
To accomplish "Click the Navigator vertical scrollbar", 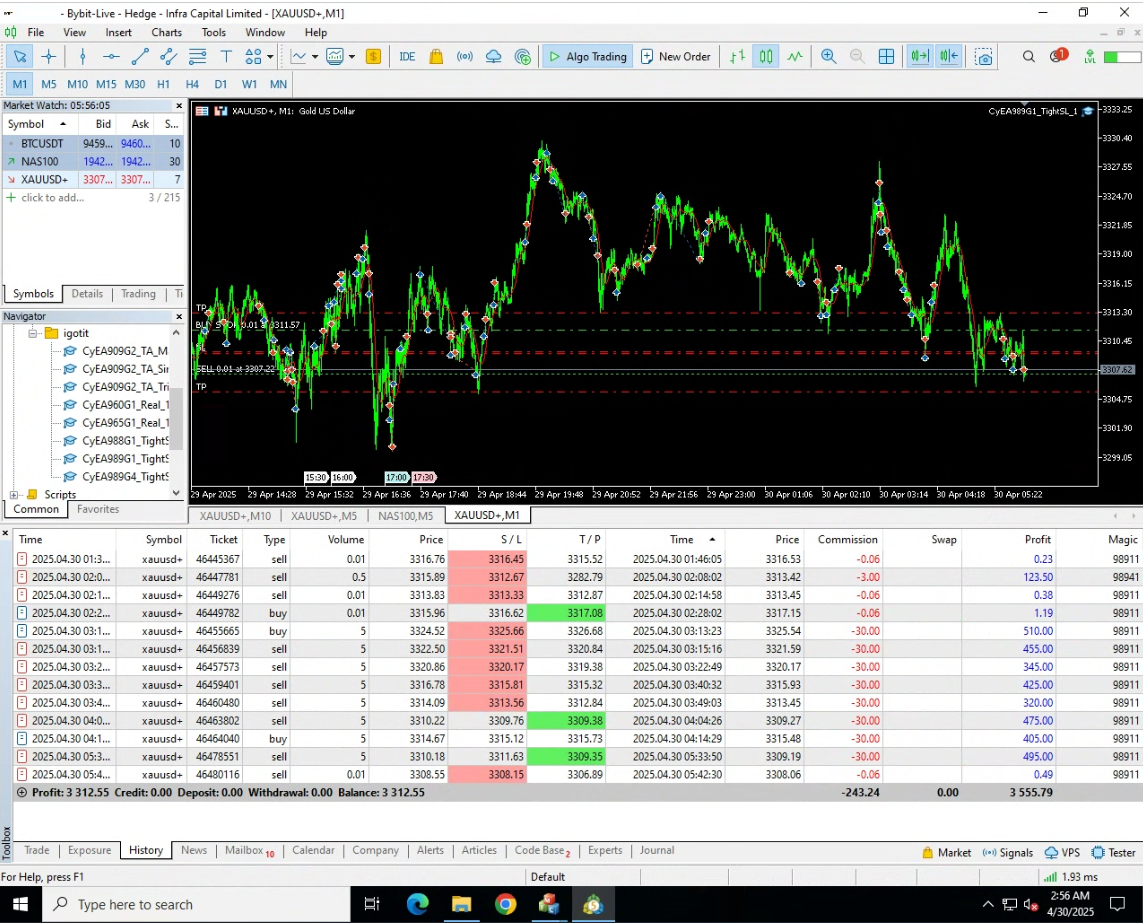I will point(176,421).
